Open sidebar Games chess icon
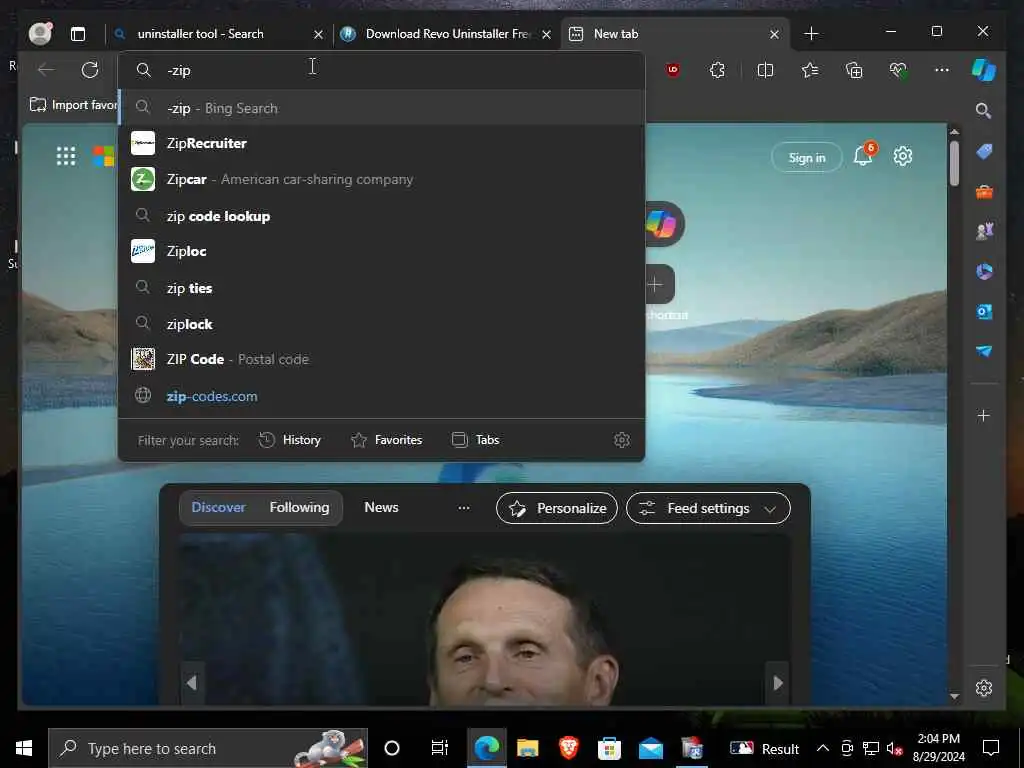 click(x=984, y=231)
